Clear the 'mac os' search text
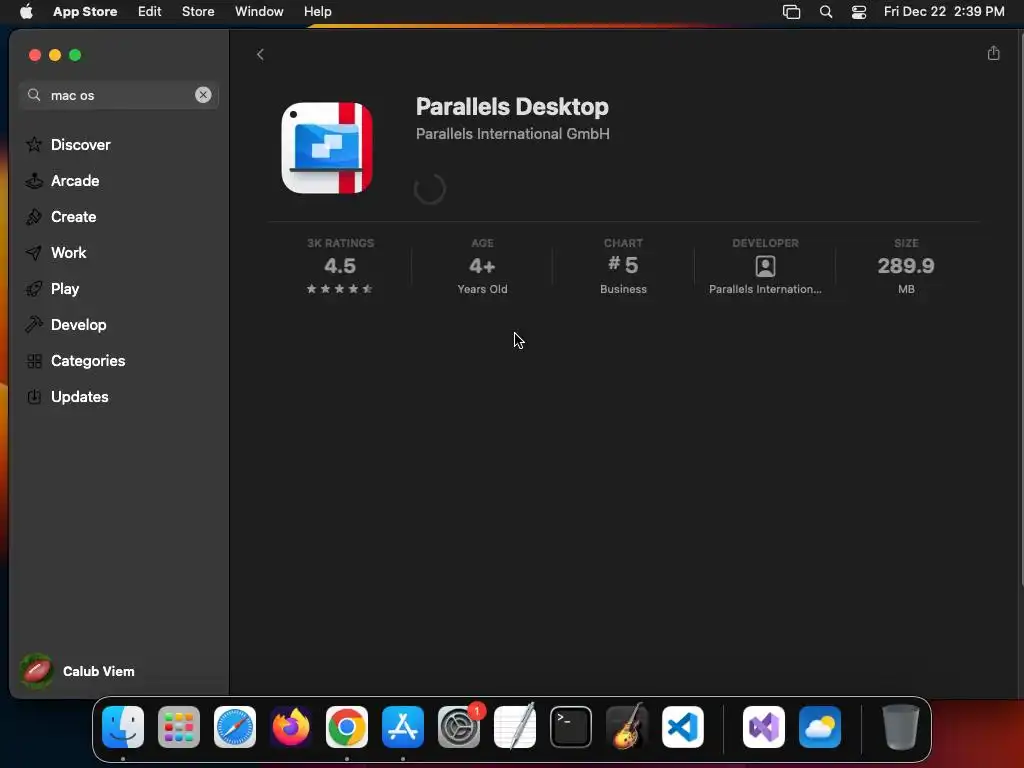Screen dimensions: 1024x768 click(x=203, y=95)
